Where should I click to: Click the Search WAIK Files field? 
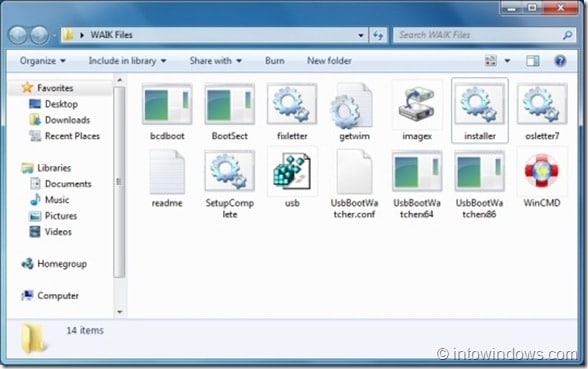[x=484, y=35]
